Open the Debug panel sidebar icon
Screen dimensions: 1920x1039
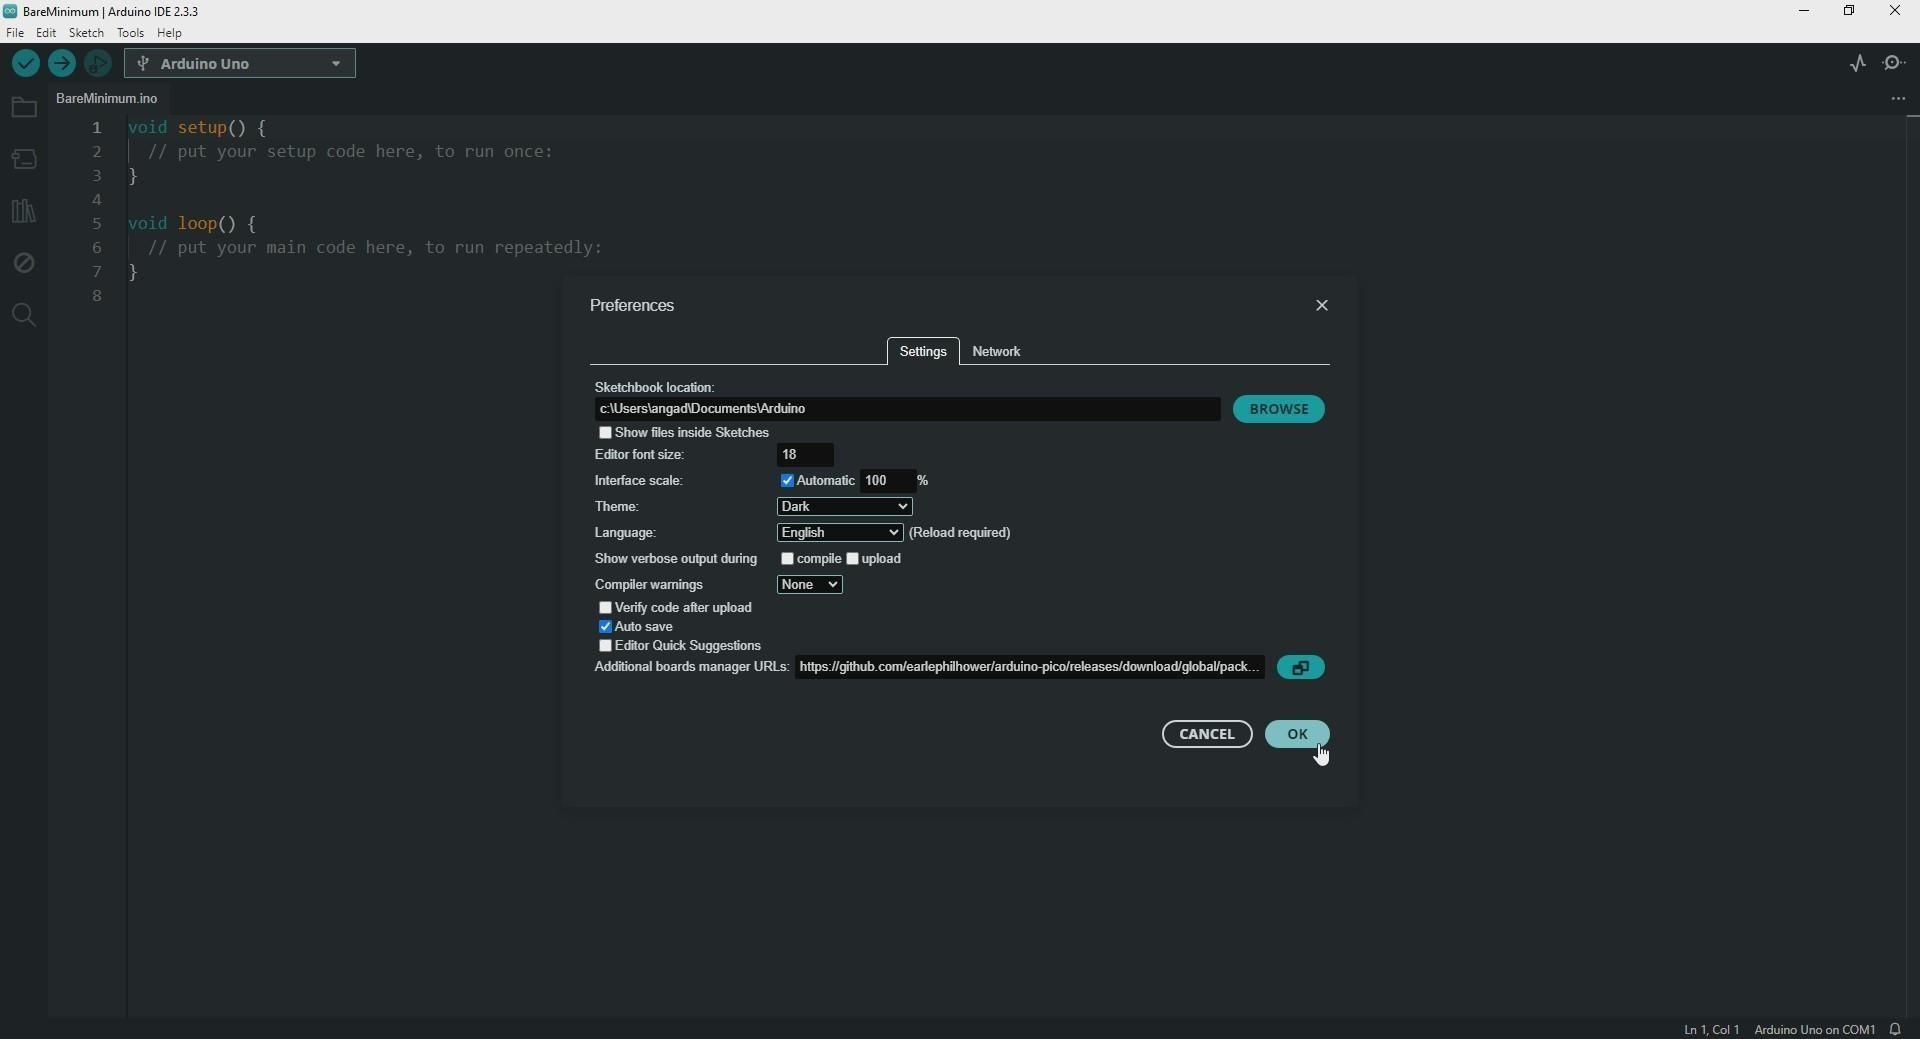coord(24,263)
